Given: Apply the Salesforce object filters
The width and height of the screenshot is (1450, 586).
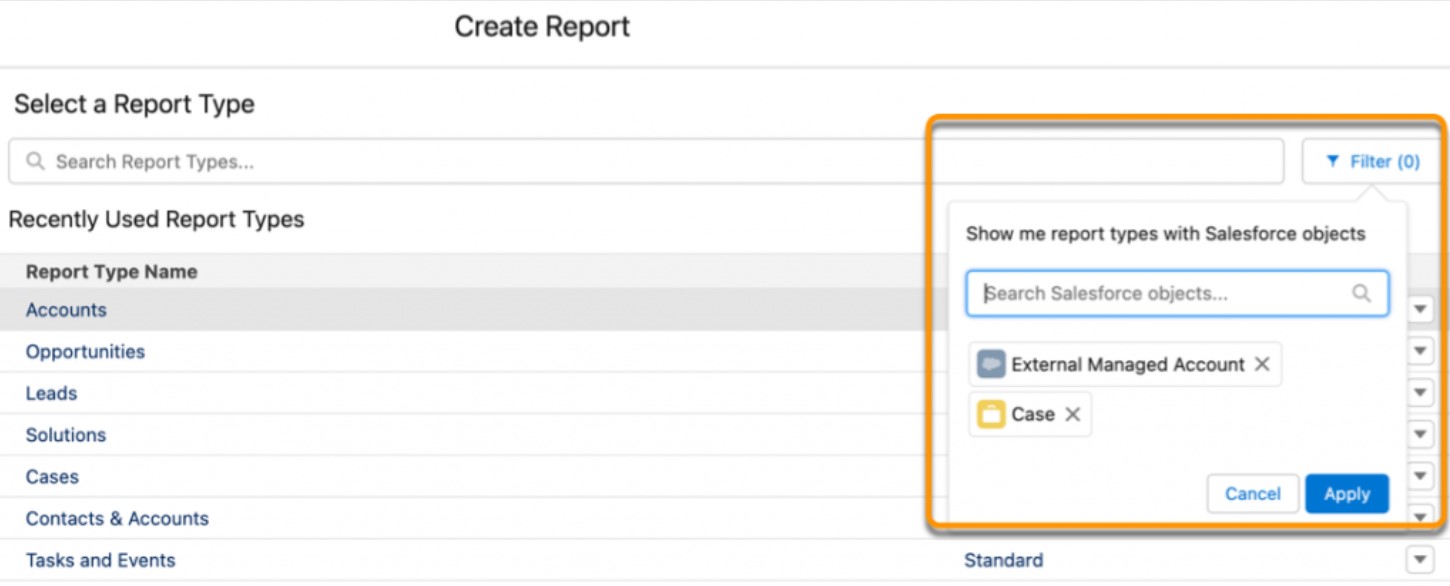Looking at the screenshot, I should 1346,493.
